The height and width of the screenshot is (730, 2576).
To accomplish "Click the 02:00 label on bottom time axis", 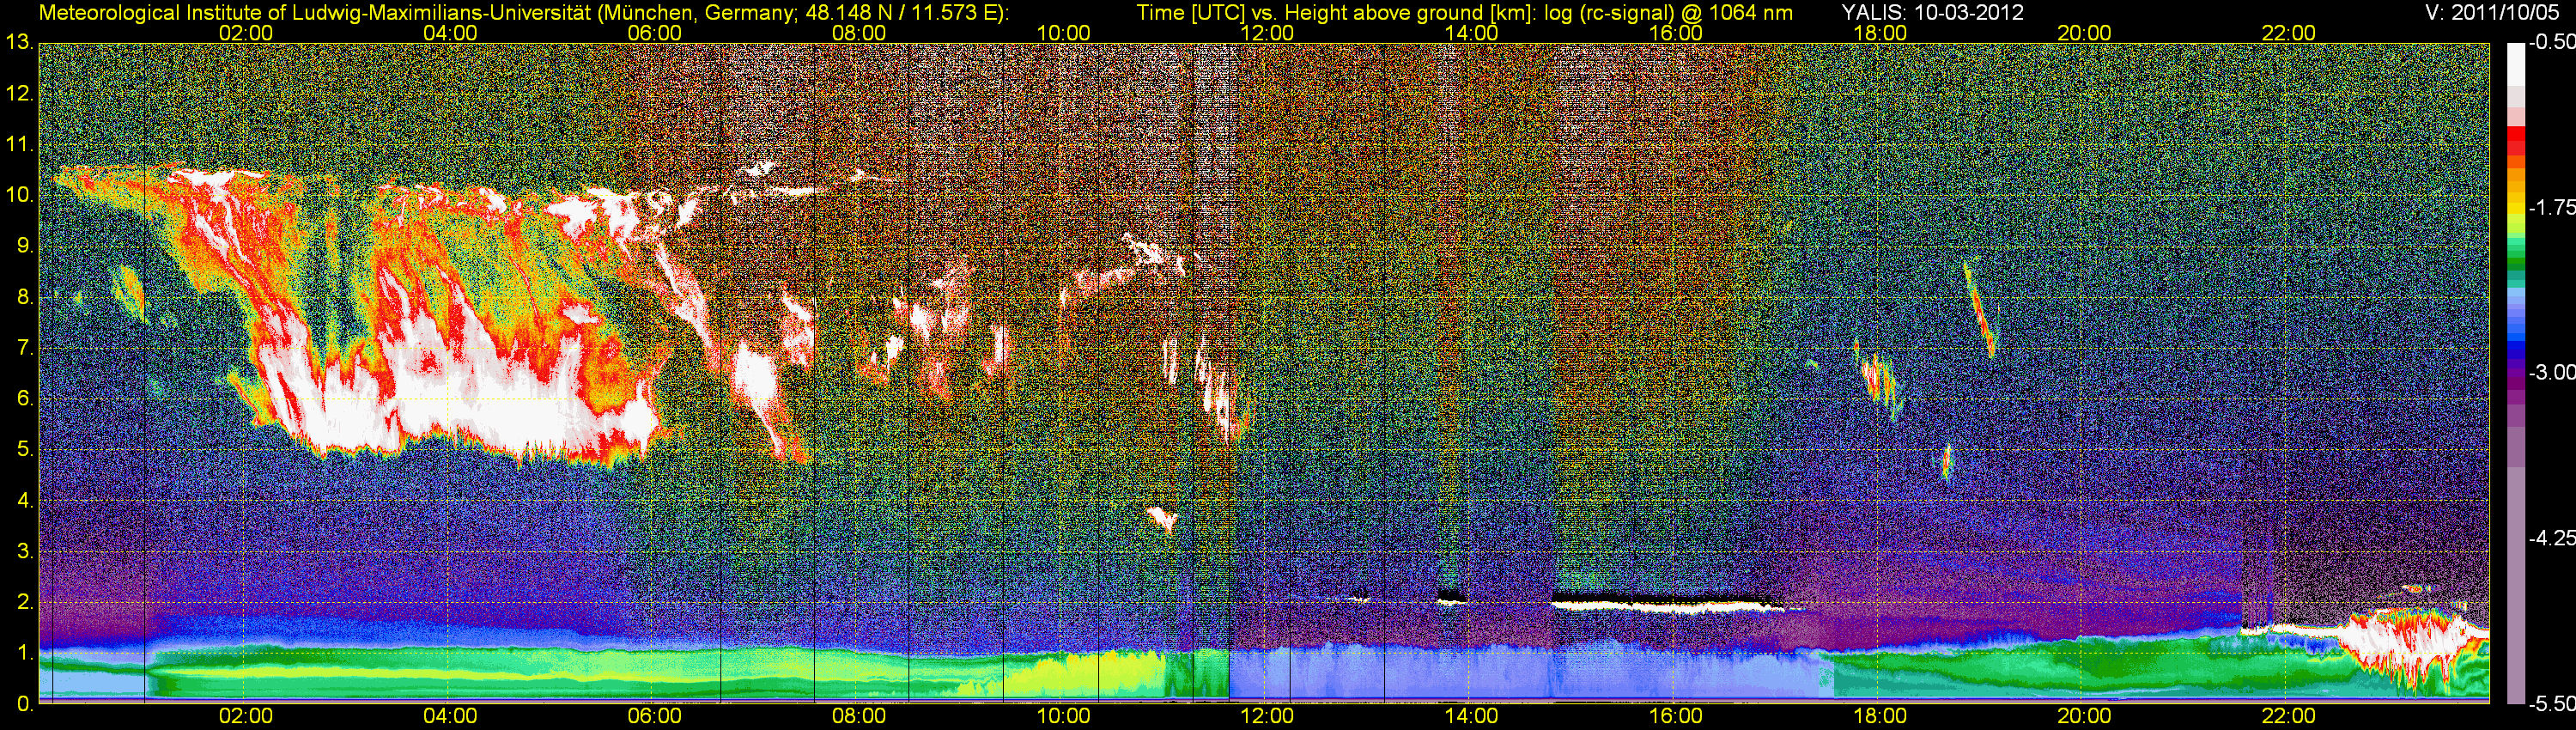I will click(246, 717).
